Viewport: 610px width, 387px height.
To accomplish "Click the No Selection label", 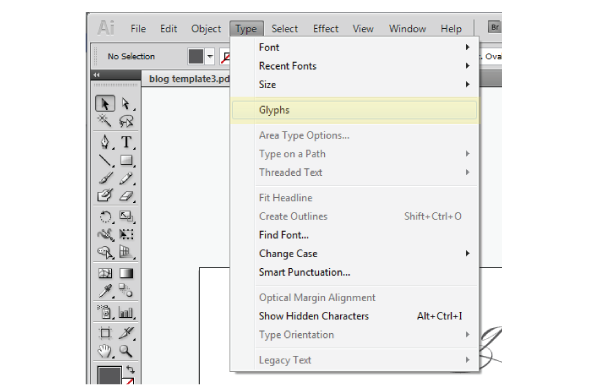I will coord(131,56).
